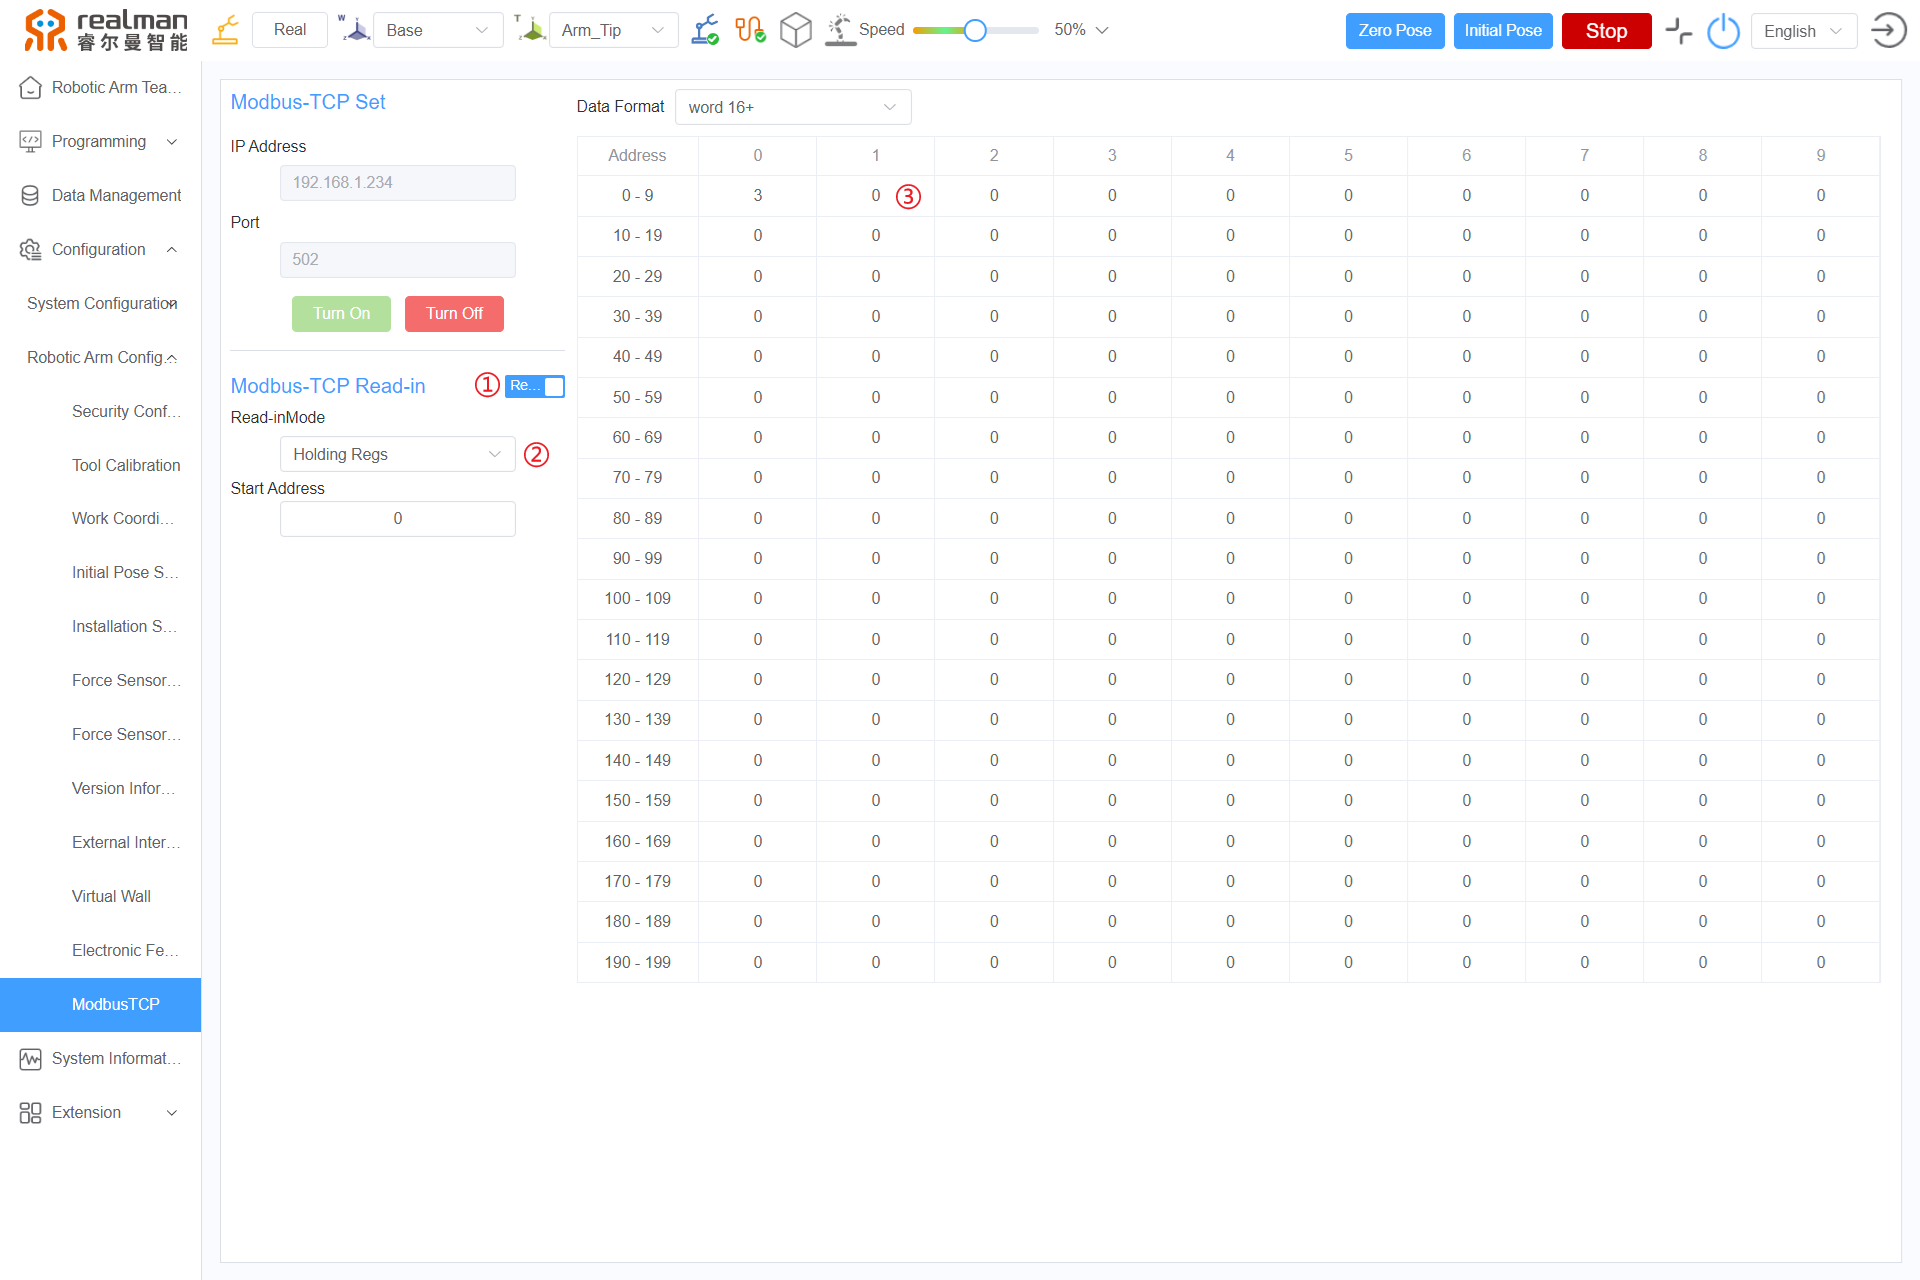1920x1280 pixels.
Task: Click the work coordinate frame icon
Action: (354, 29)
